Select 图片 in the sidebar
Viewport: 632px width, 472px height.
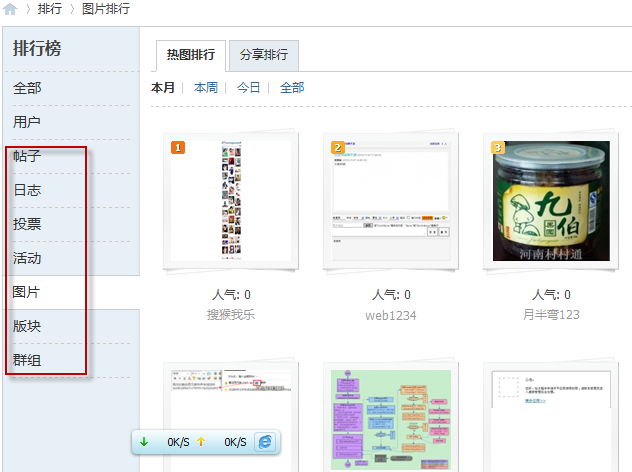pos(26,292)
